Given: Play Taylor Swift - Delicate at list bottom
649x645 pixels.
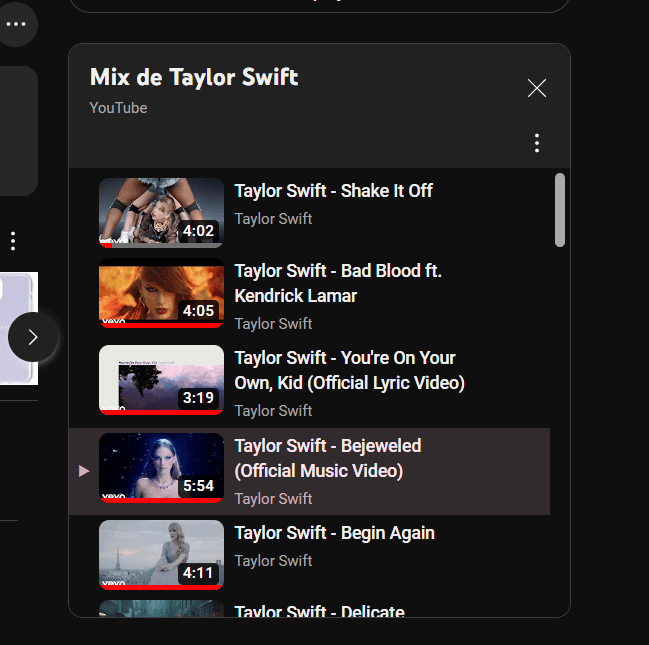Looking at the screenshot, I should pos(320,611).
